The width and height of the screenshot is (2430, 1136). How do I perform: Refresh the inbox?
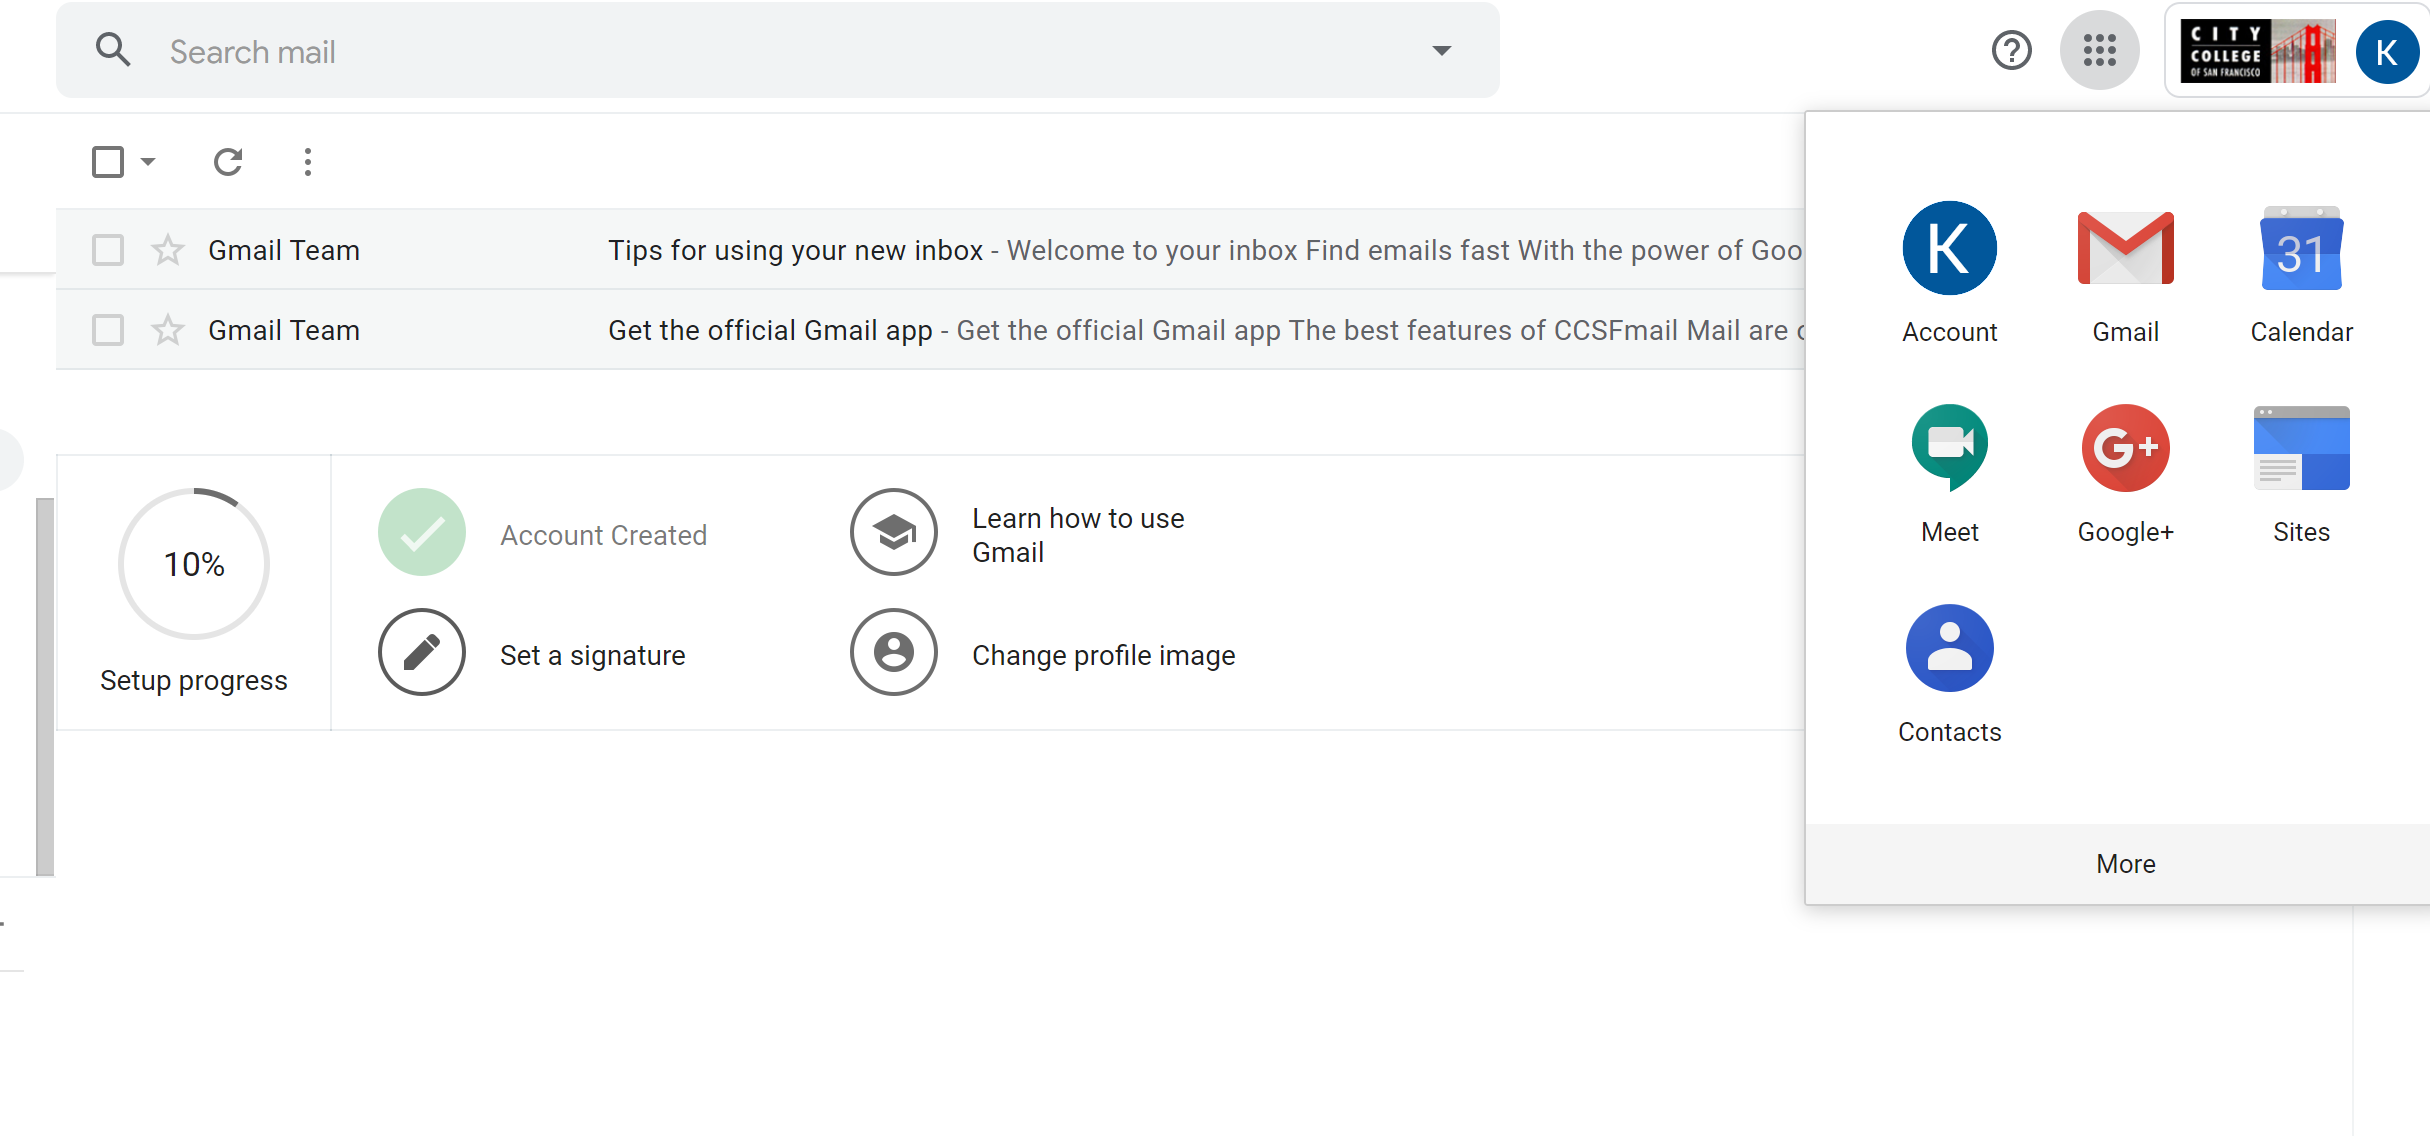[x=228, y=162]
